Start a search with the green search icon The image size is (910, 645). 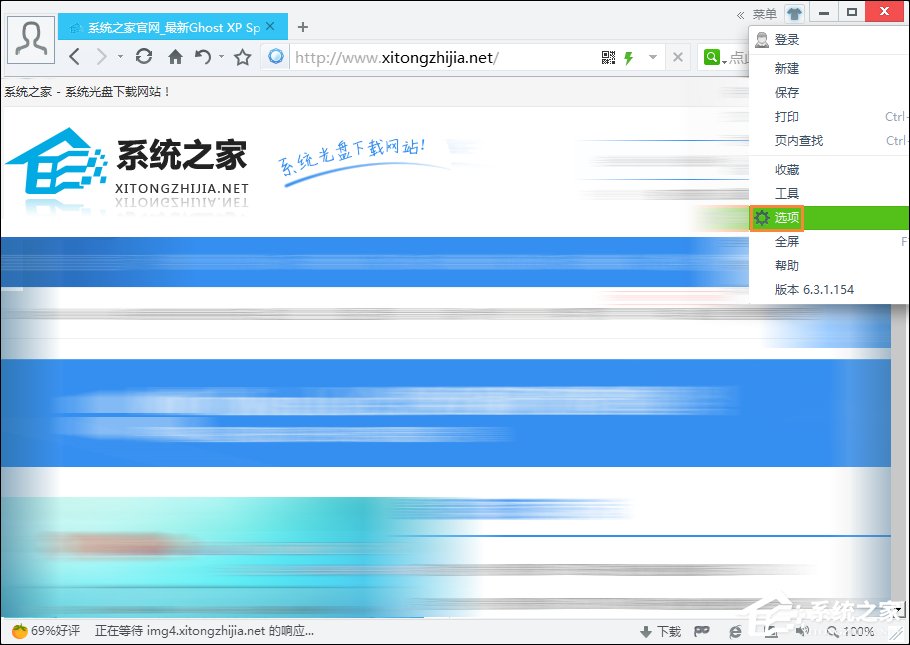(710, 57)
